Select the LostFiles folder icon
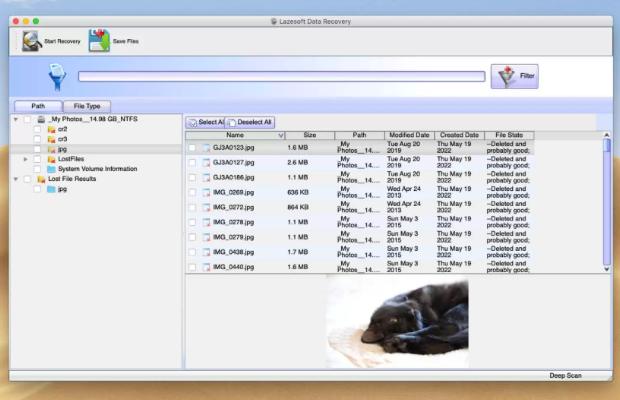 point(51,159)
